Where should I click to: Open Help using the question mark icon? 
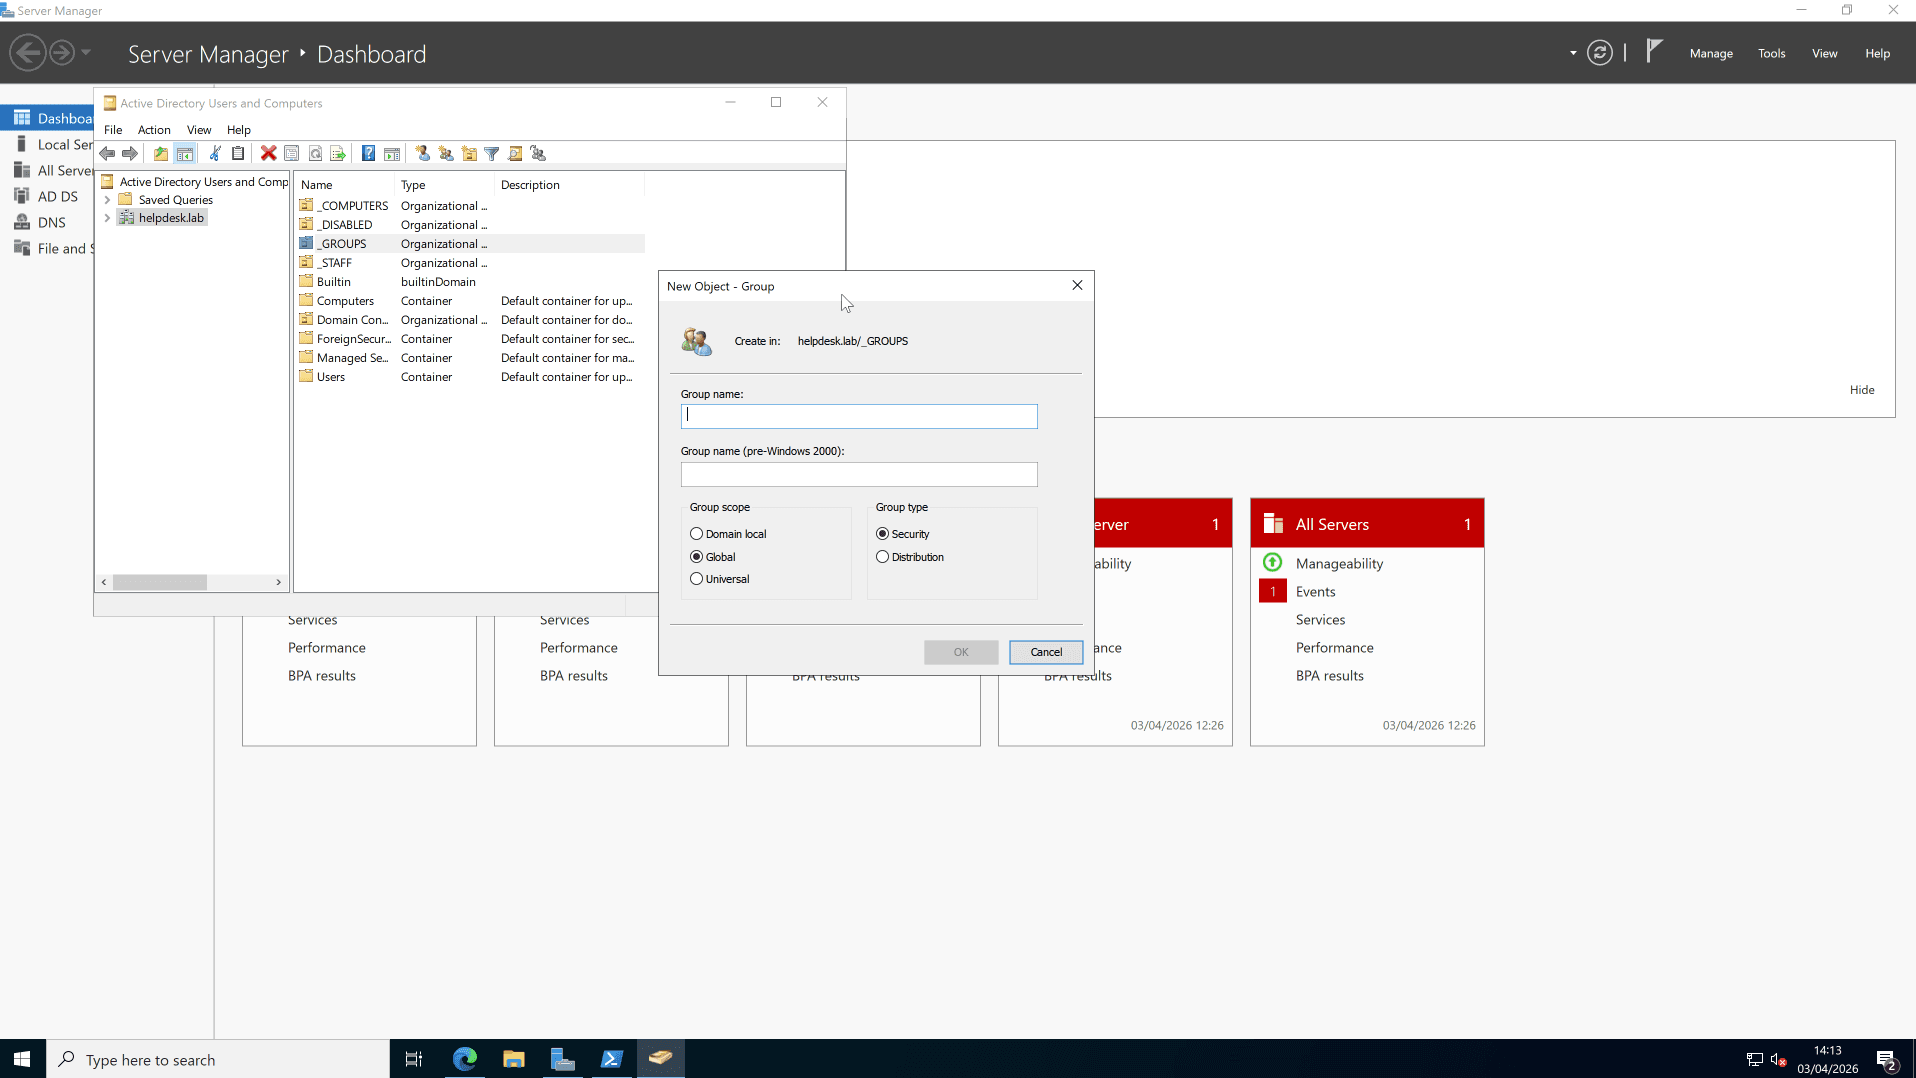368,153
